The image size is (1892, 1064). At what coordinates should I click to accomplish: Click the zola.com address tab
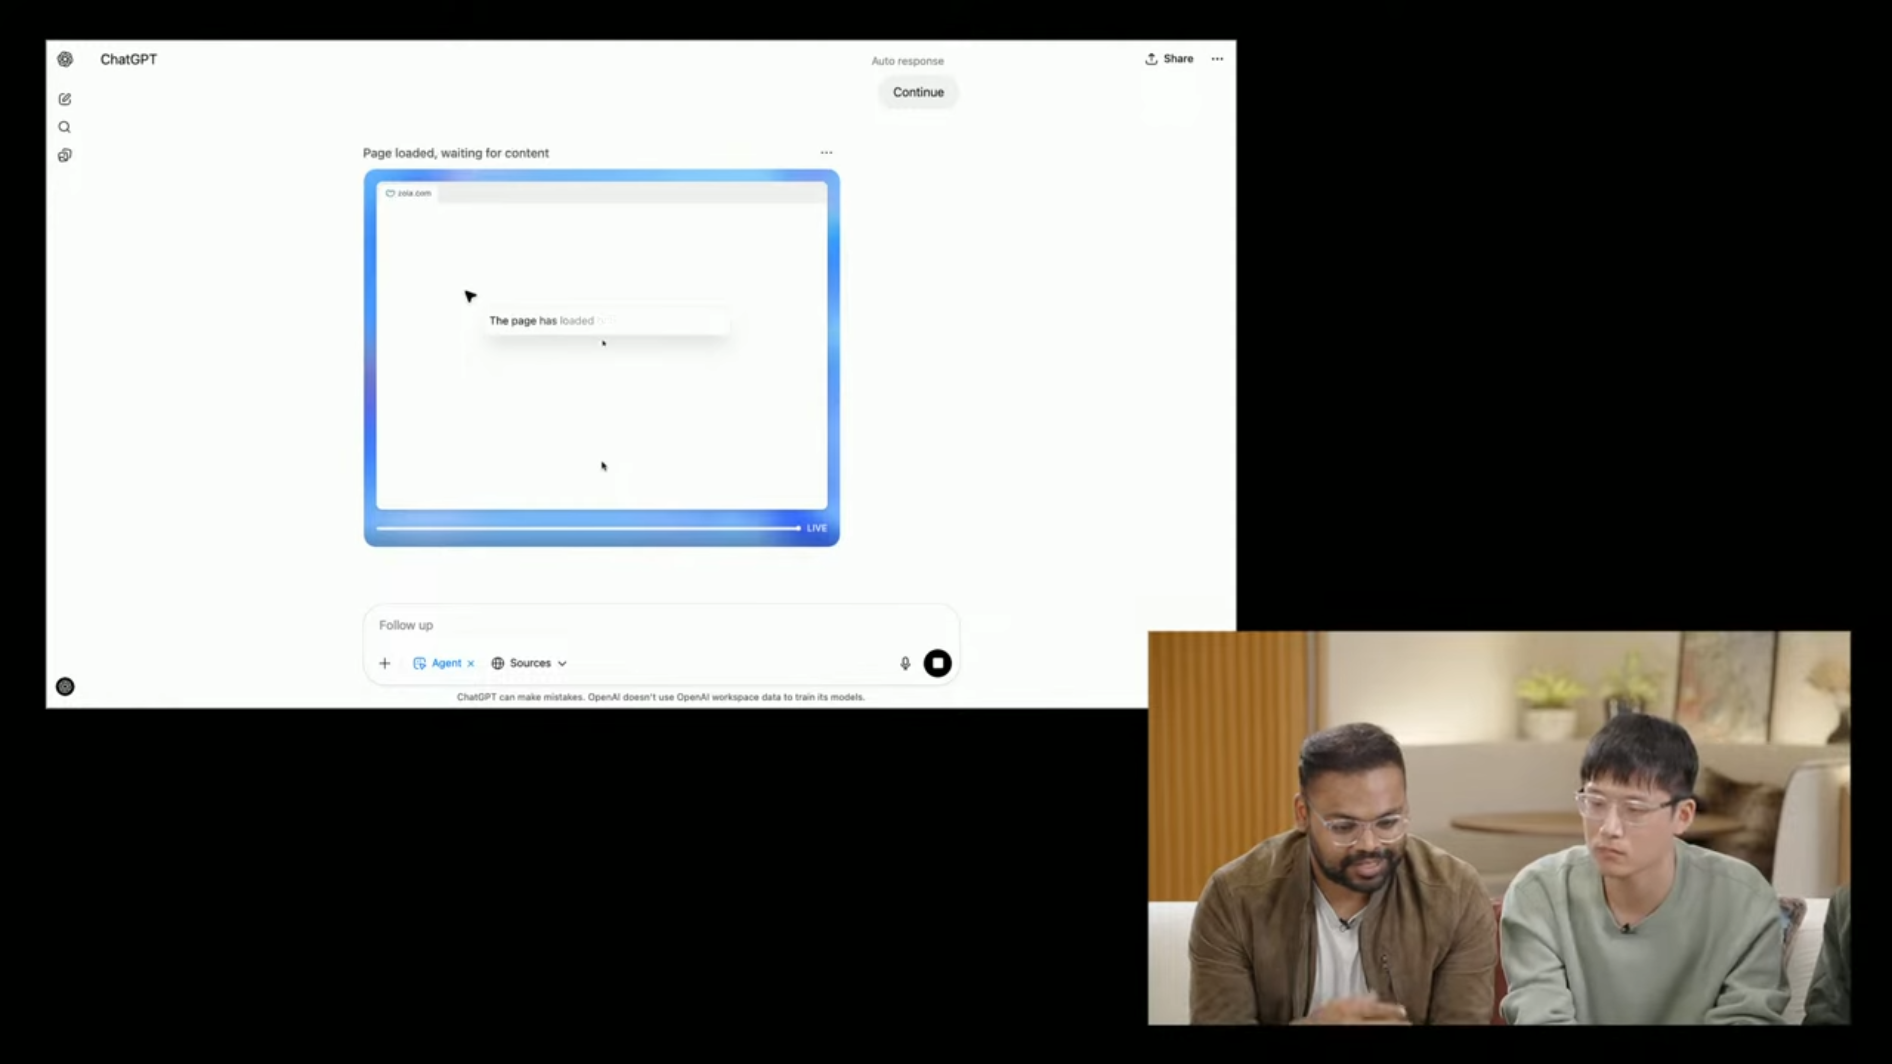click(x=409, y=193)
